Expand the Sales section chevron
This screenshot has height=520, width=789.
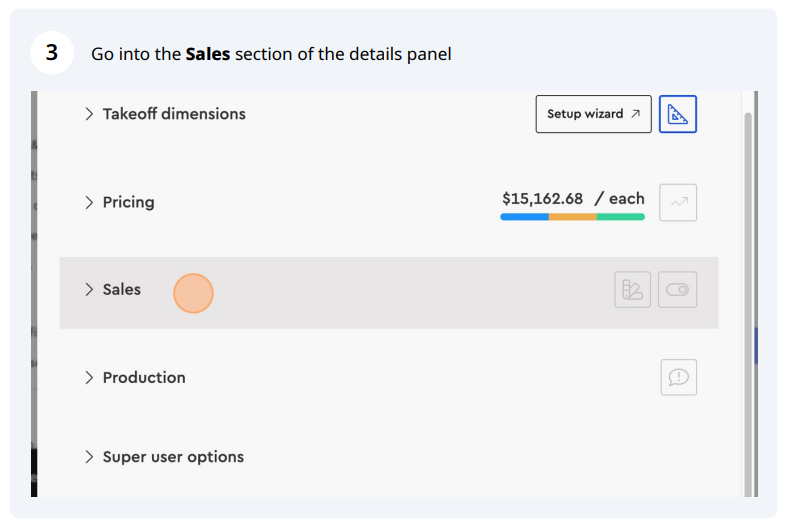click(x=89, y=289)
